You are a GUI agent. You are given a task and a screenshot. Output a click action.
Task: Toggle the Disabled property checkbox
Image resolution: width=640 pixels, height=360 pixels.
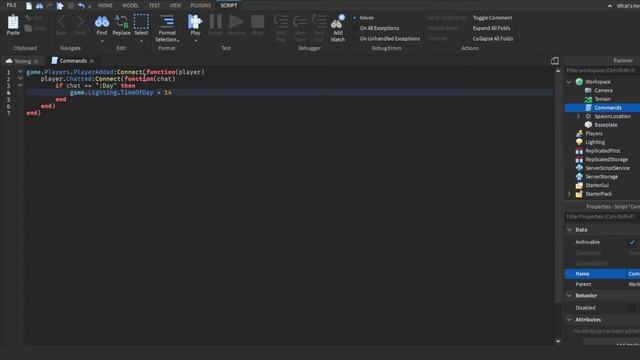pyautogui.click(x=632, y=308)
